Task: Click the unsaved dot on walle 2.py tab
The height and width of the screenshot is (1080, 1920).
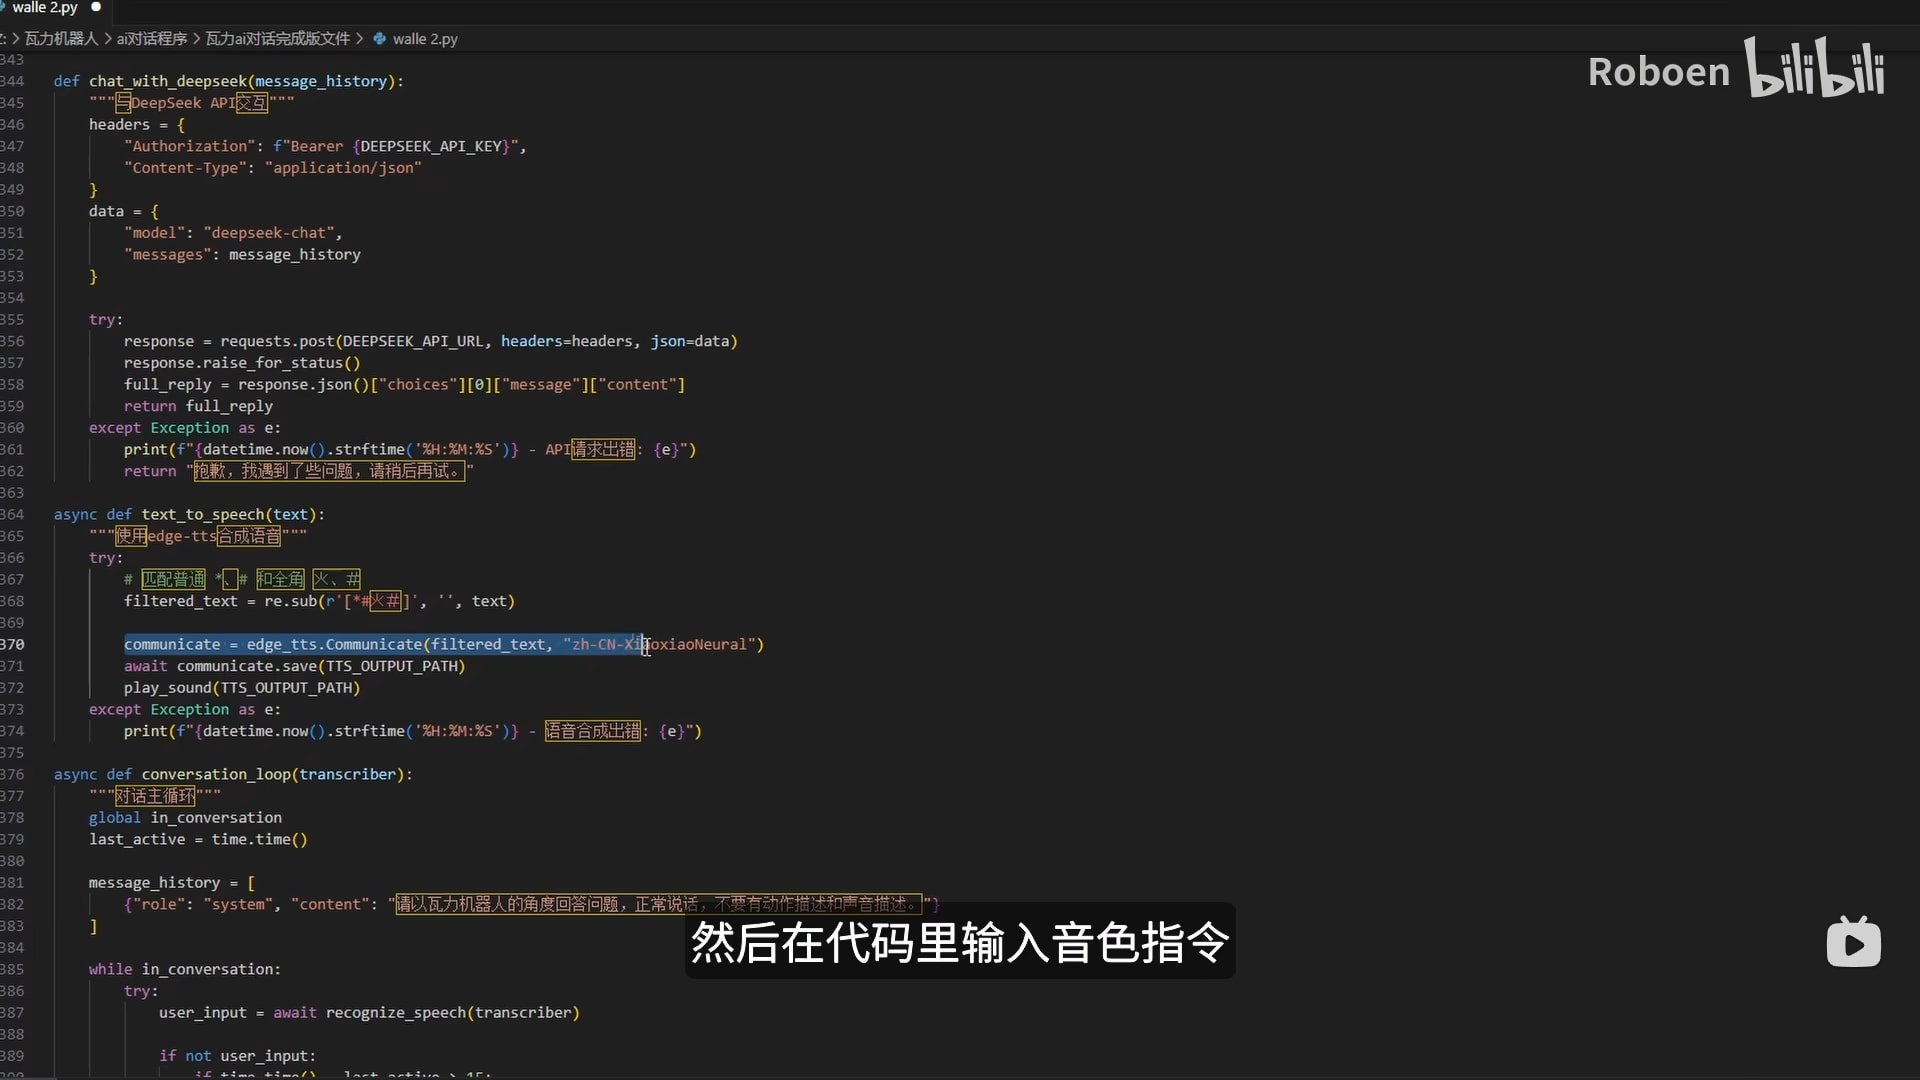Action: tap(96, 7)
